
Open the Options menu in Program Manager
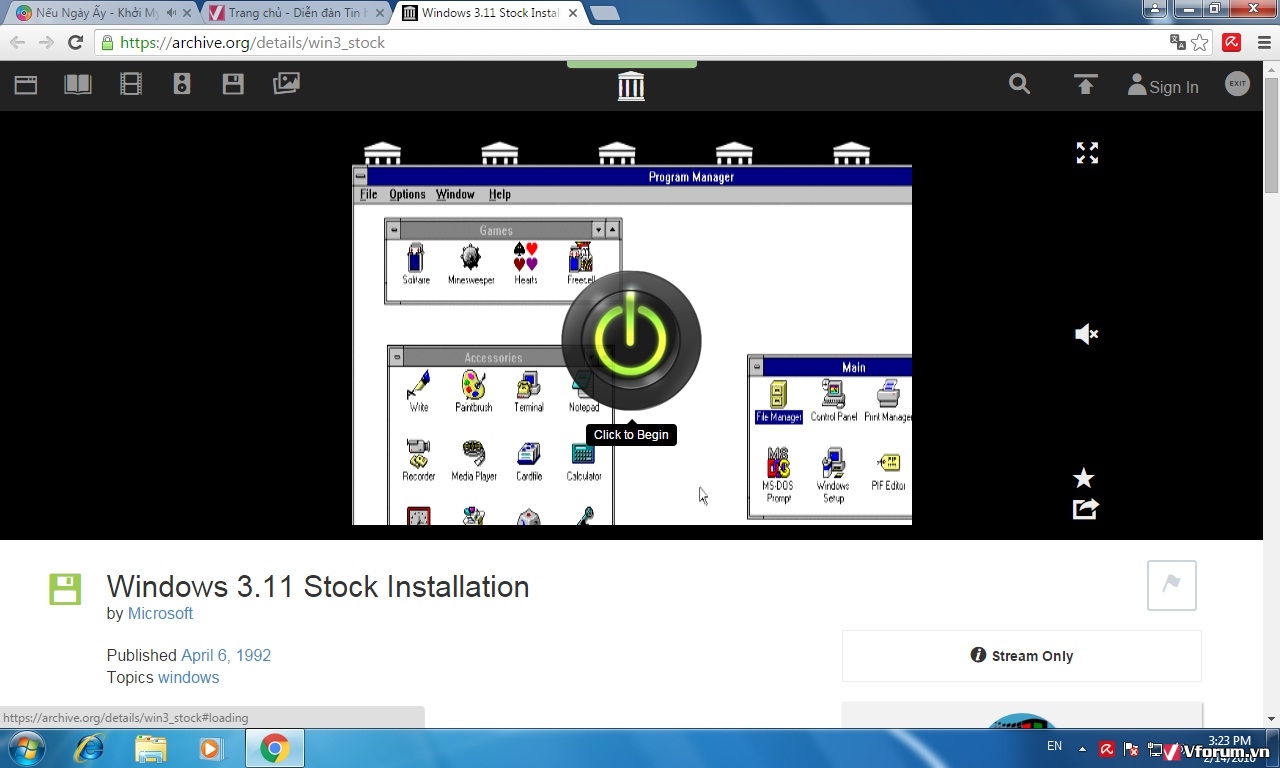pyautogui.click(x=407, y=194)
